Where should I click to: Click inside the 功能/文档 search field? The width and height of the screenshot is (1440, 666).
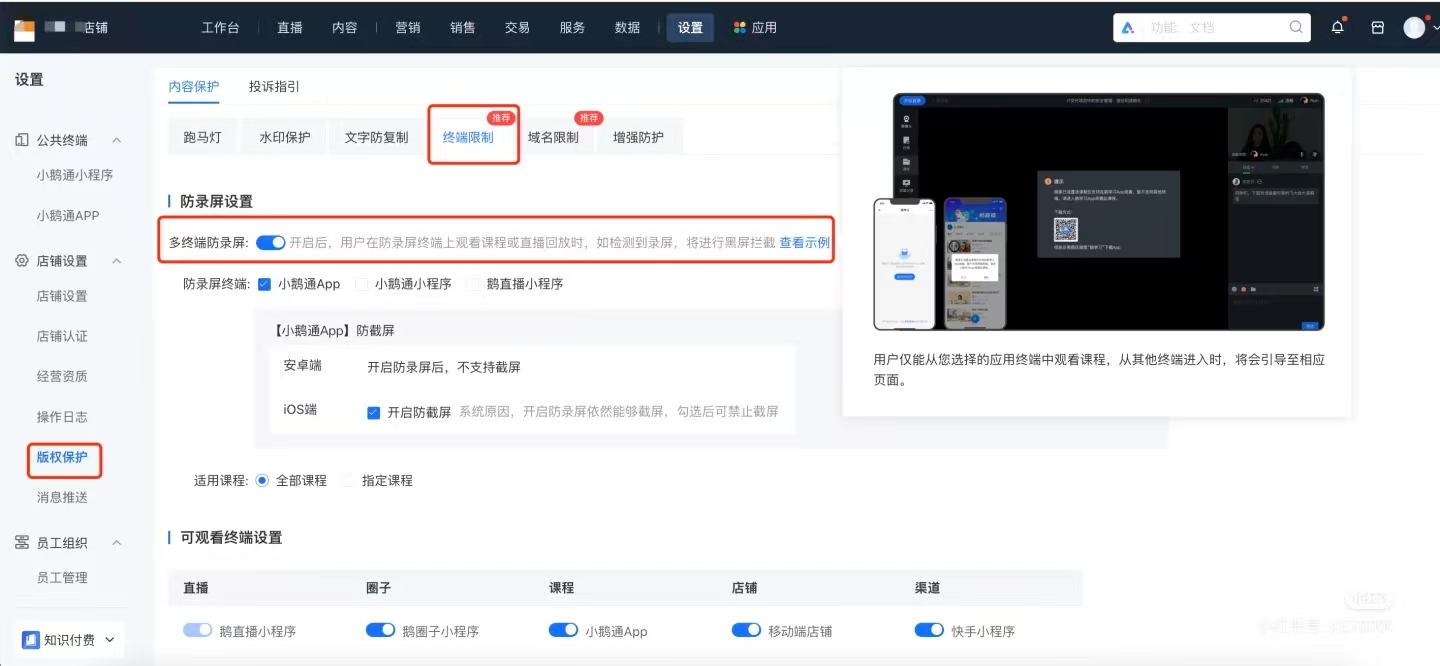click(x=1200, y=27)
